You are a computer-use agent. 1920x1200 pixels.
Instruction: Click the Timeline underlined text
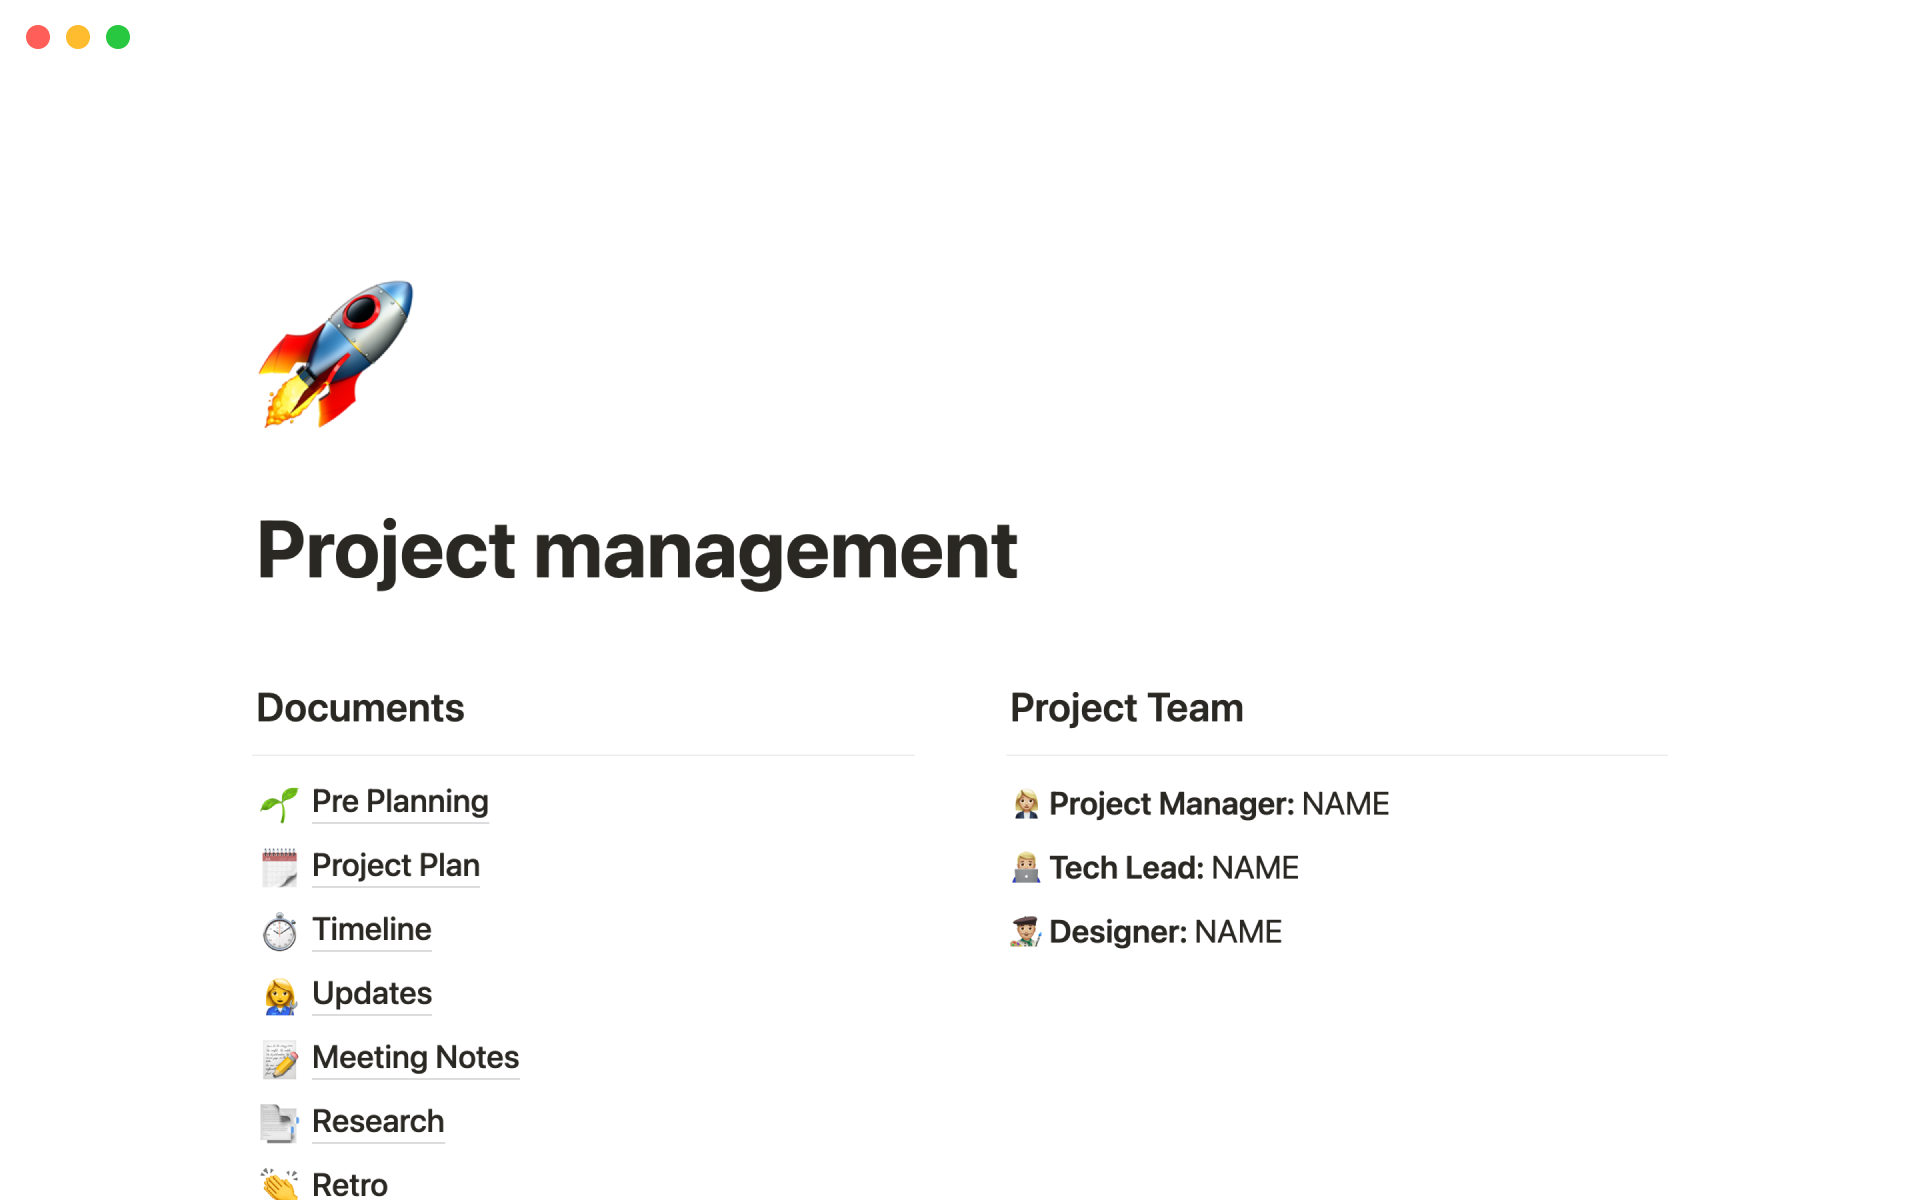[372, 929]
